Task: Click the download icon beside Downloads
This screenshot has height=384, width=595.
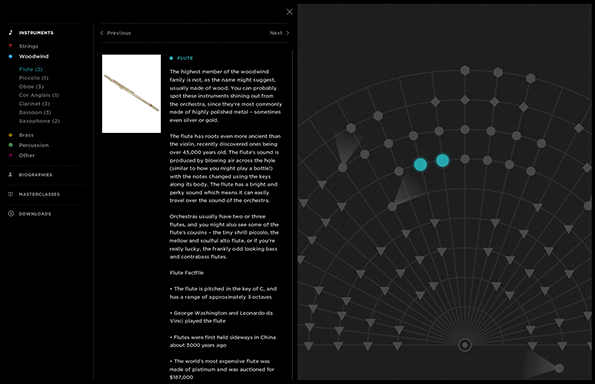Action: coord(11,214)
